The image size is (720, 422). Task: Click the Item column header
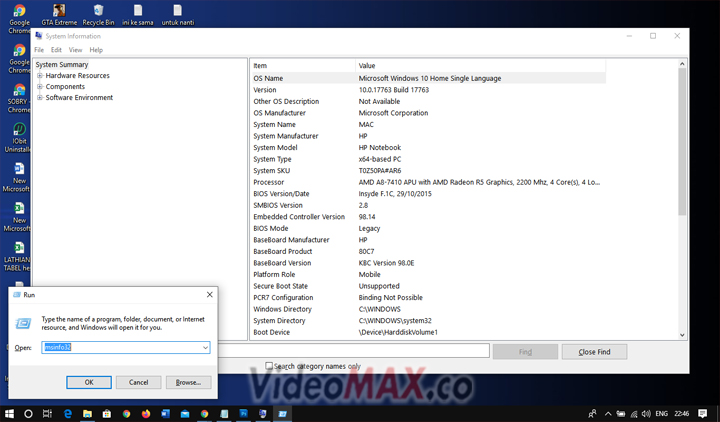pyautogui.click(x=303, y=66)
